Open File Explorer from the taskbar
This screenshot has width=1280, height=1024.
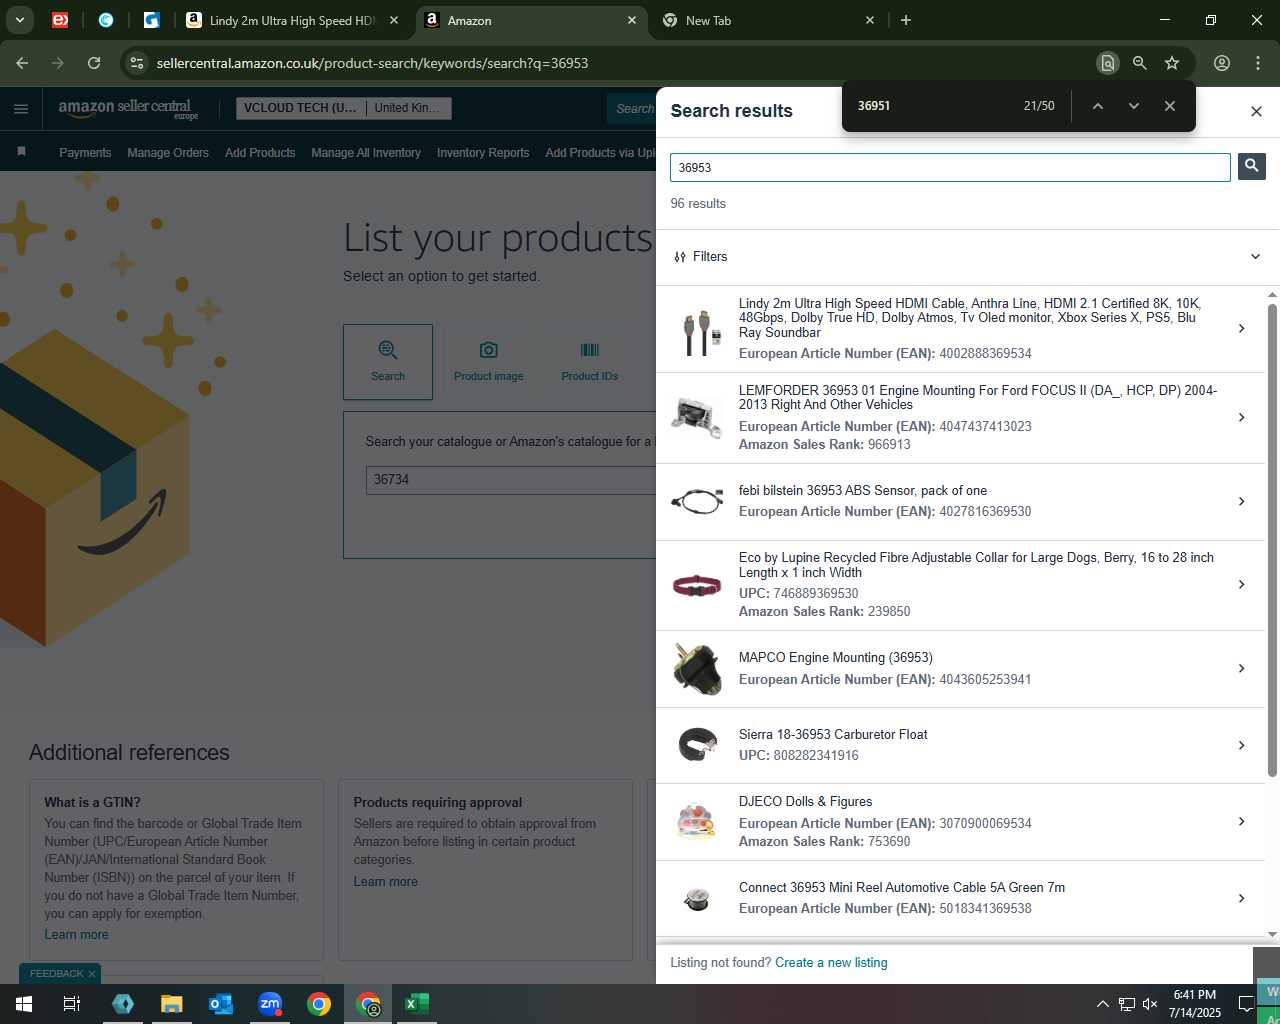point(172,1004)
